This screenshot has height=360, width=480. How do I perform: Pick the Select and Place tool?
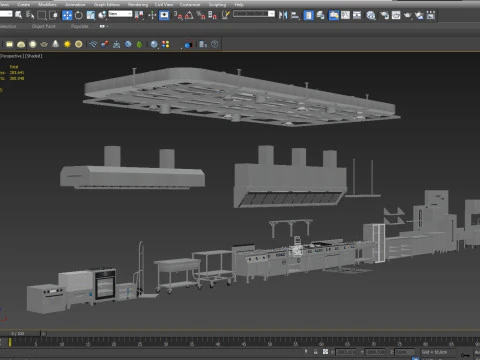click(103, 15)
